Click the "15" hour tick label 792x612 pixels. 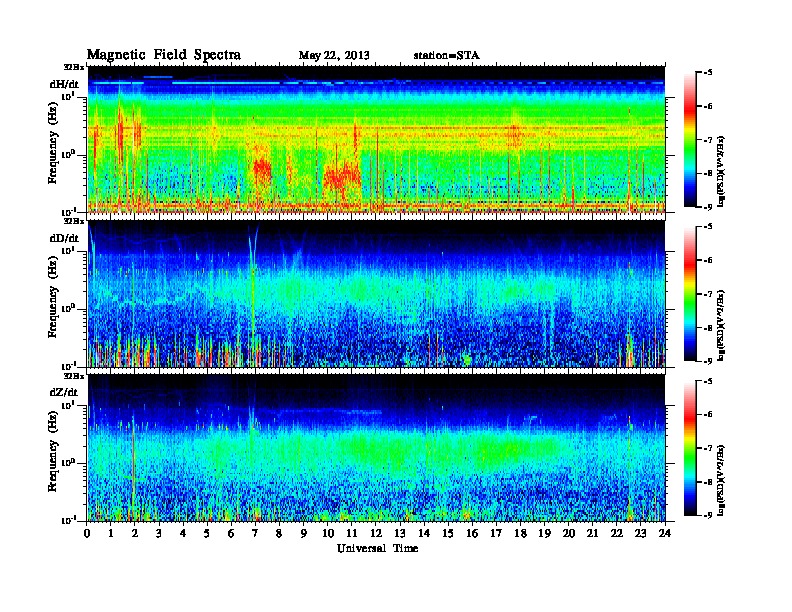(448, 533)
